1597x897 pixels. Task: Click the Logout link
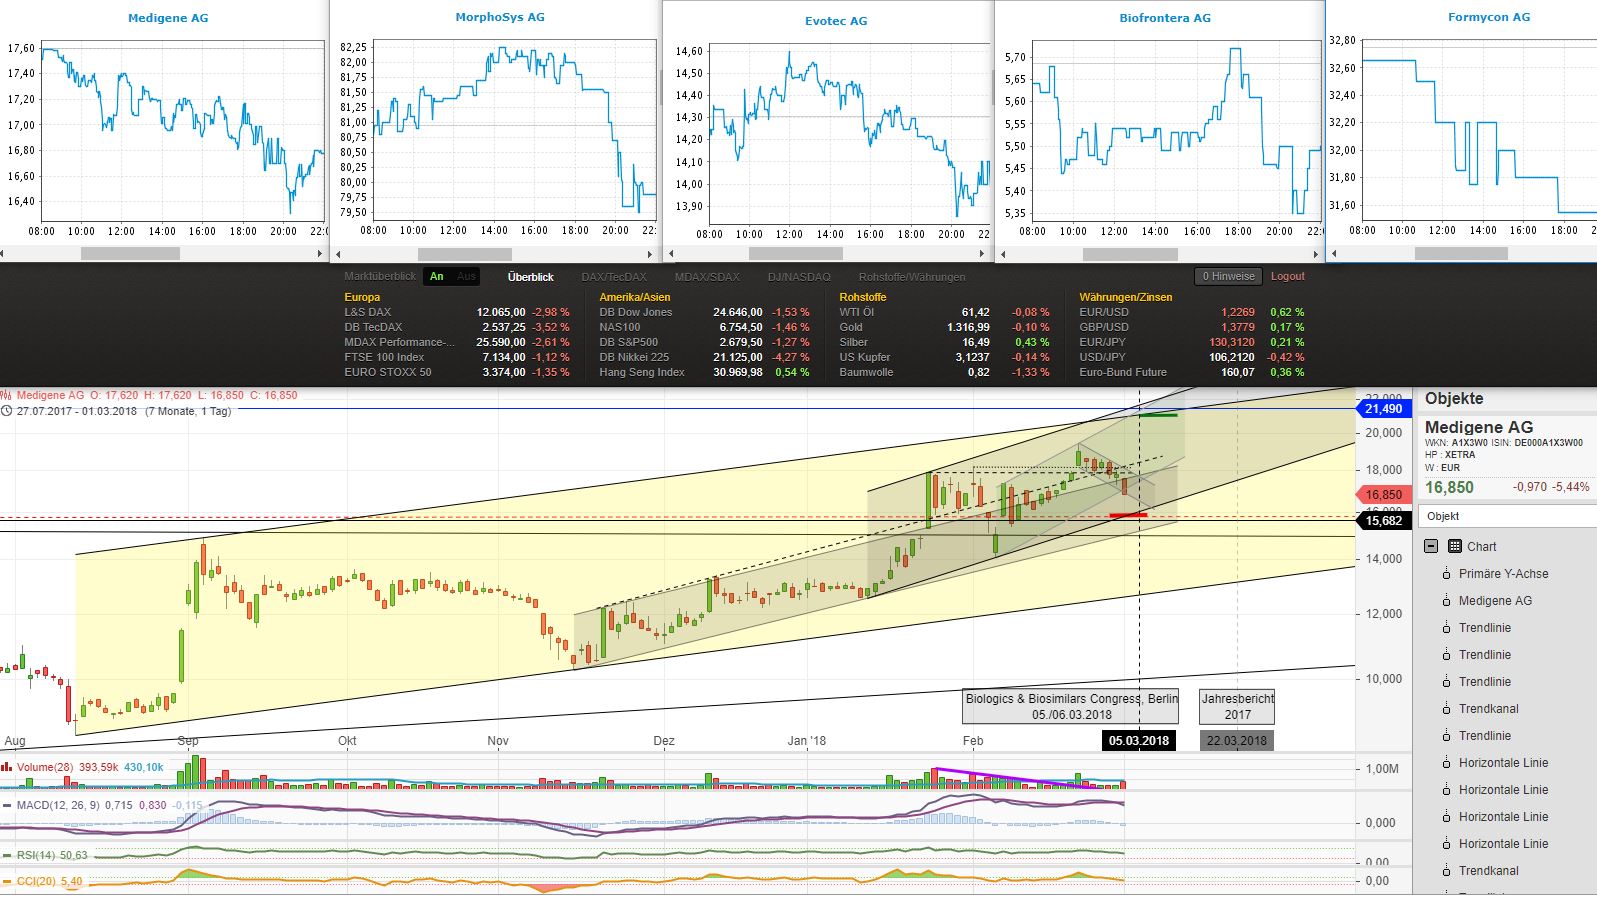coord(1288,276)
